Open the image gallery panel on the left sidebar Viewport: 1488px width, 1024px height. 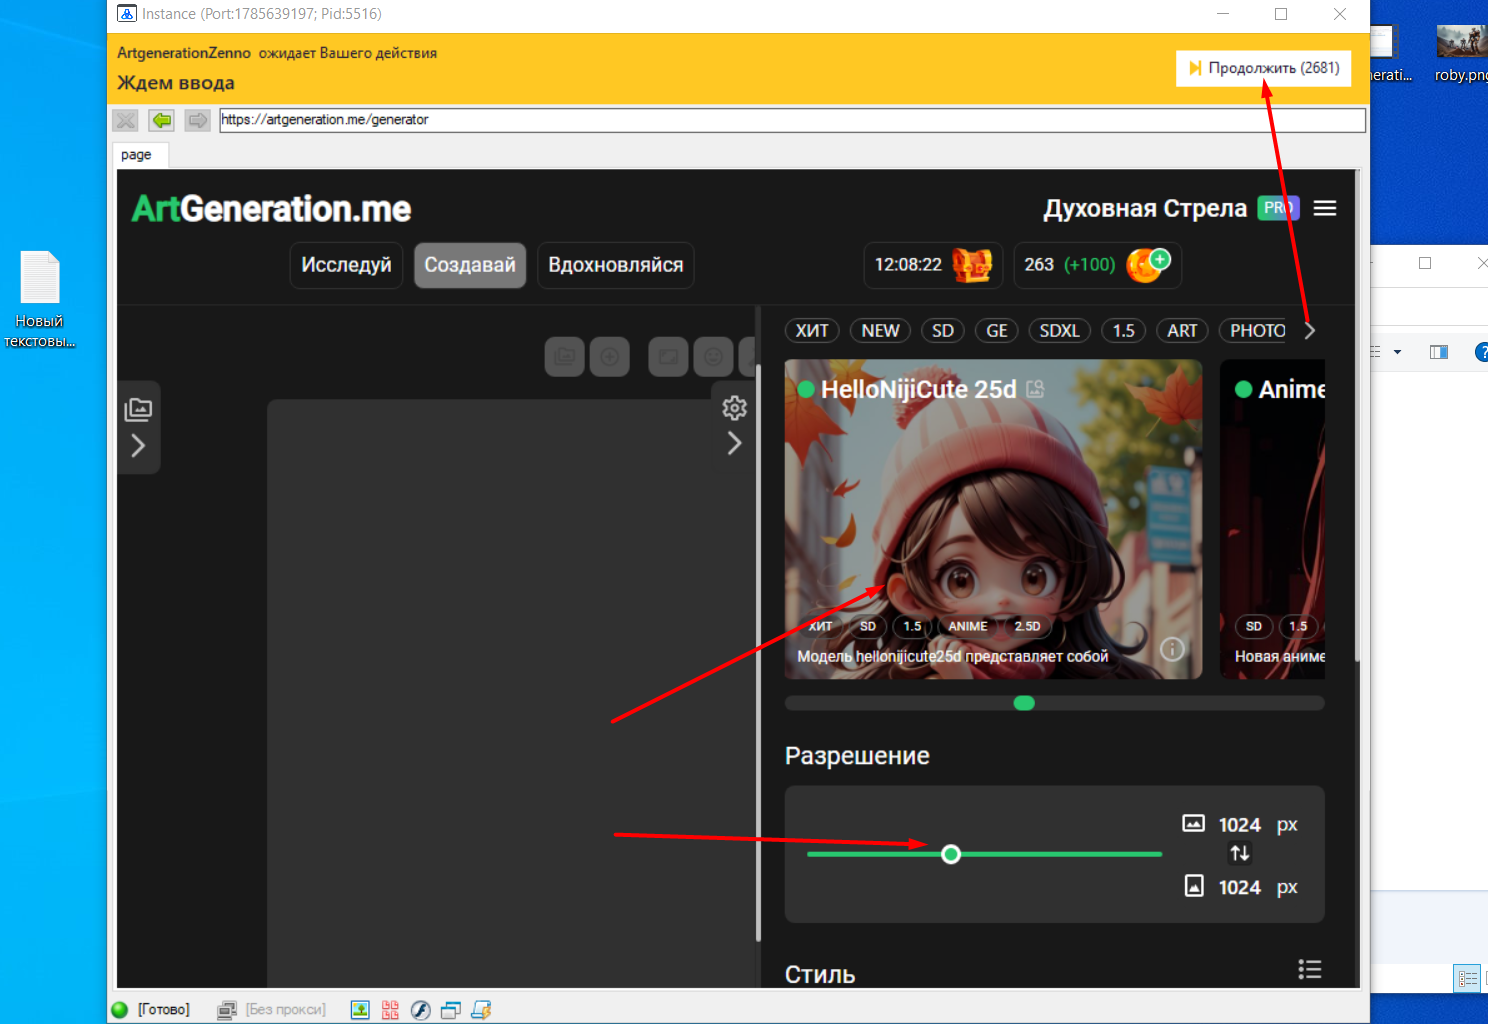139,408
